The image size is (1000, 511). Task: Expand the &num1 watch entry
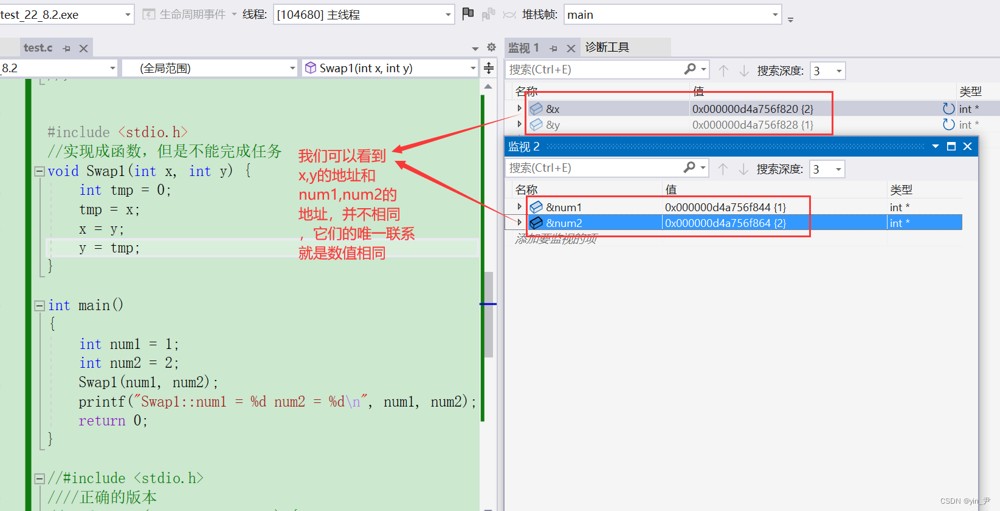tap(519, 207)
